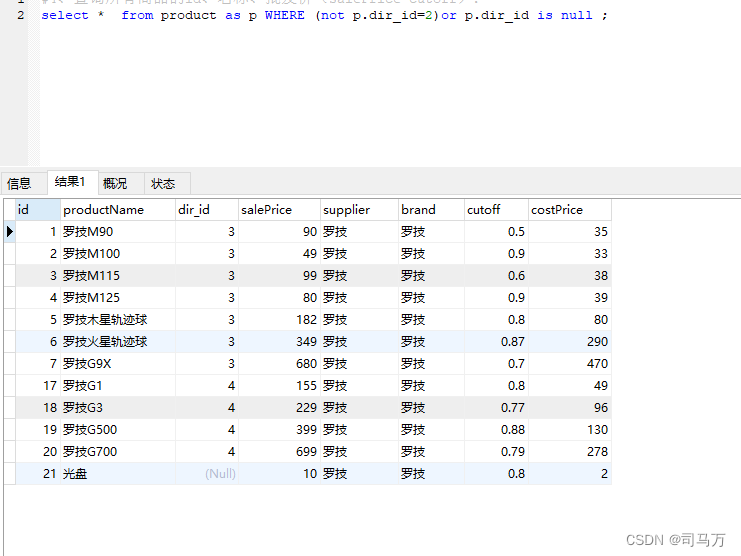
Task: Click the dir_id column header
Action: coord(207,210)
